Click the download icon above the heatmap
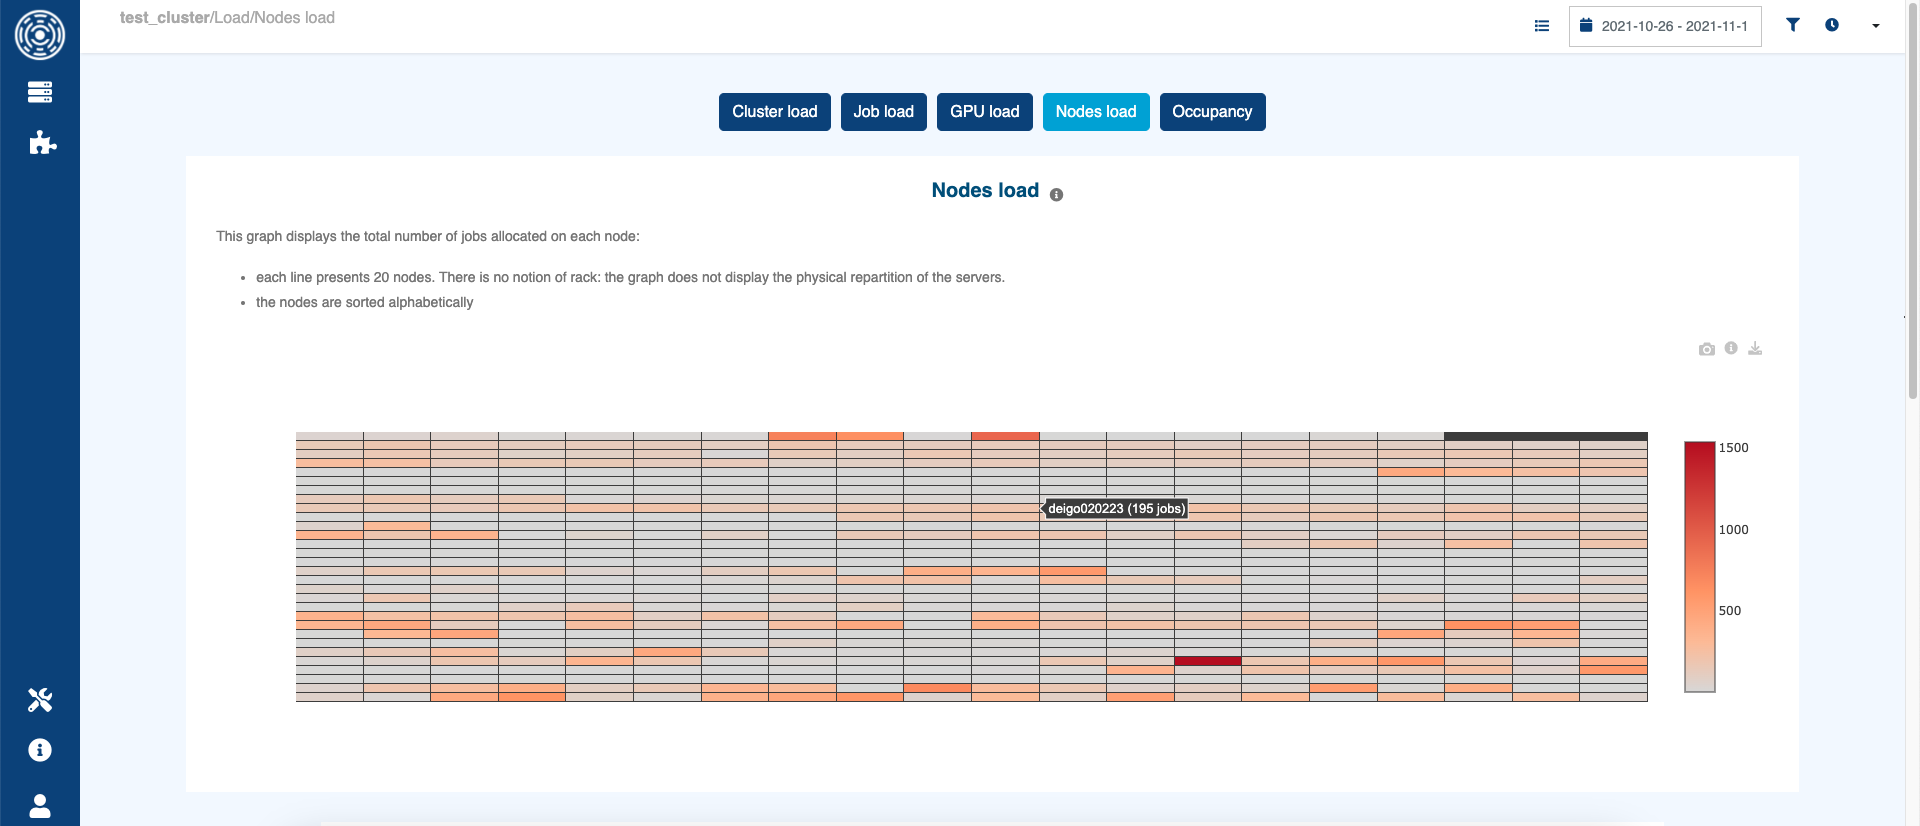1920x826 pixels. click(x=1755, y=348)
